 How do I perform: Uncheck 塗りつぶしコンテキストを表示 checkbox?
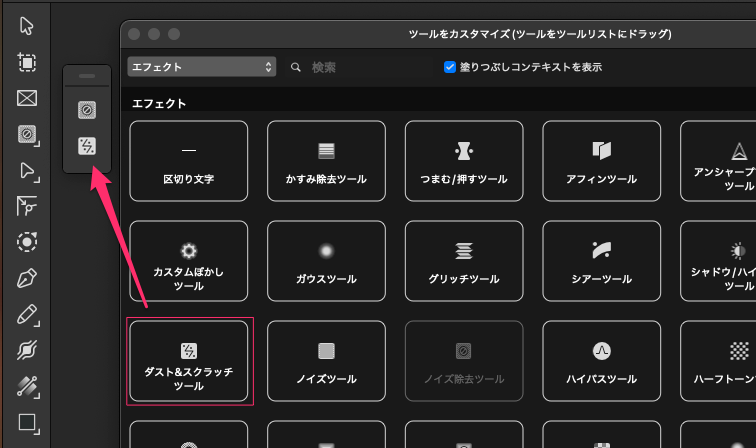pyautogui.click(x=450, y=67)
